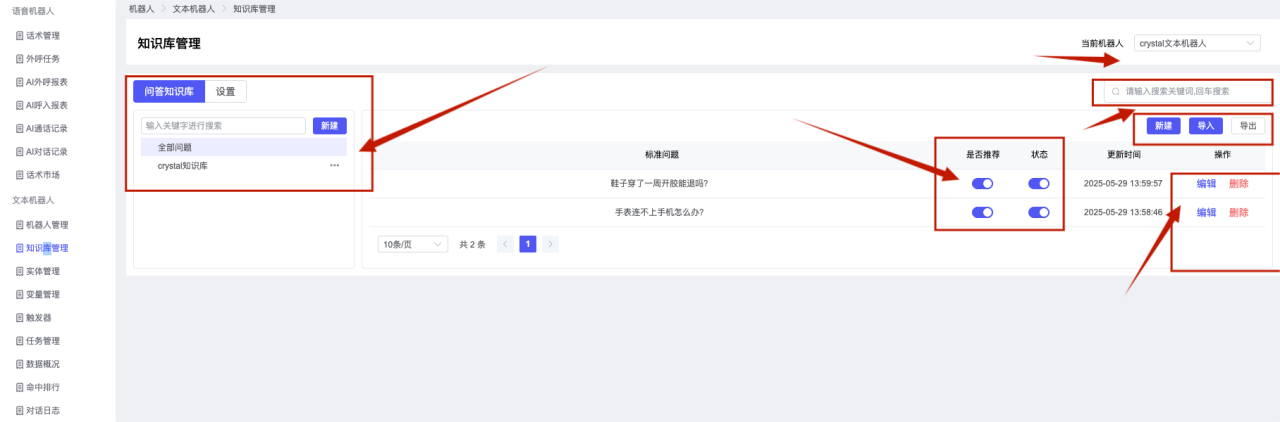This screenshot has width=1280, height=422.
Task: Click the 话术管理 sidebar icon
Action: point(19,36)
